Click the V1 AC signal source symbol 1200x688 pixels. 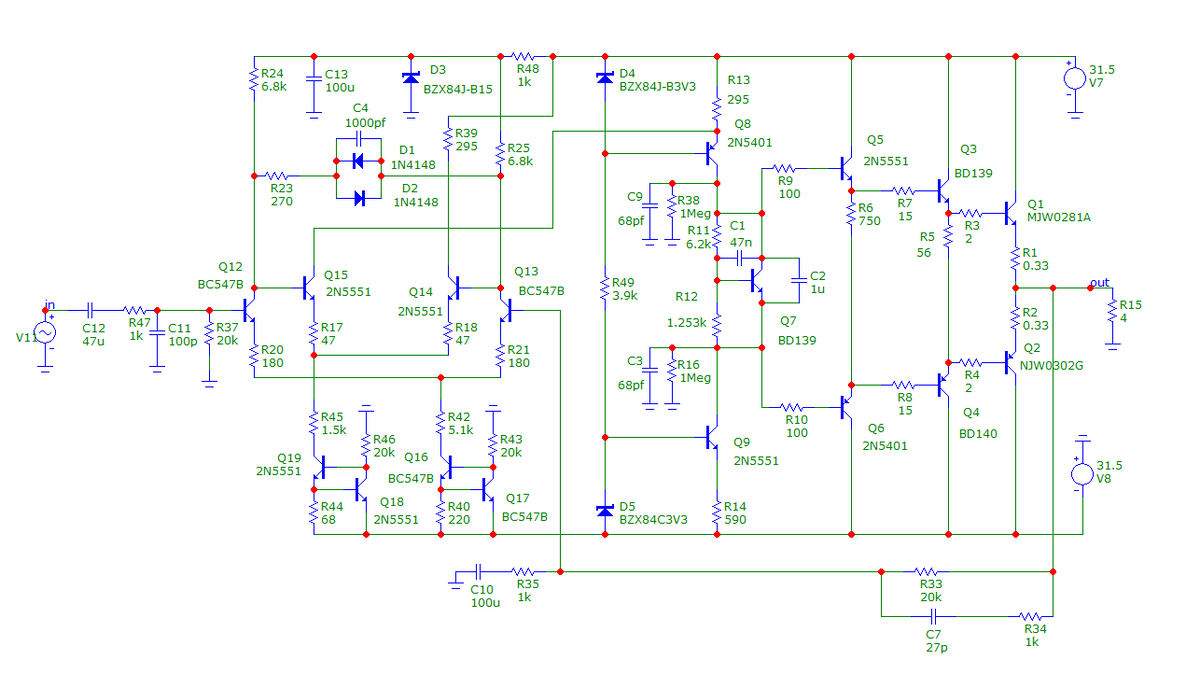click(45, 333)
